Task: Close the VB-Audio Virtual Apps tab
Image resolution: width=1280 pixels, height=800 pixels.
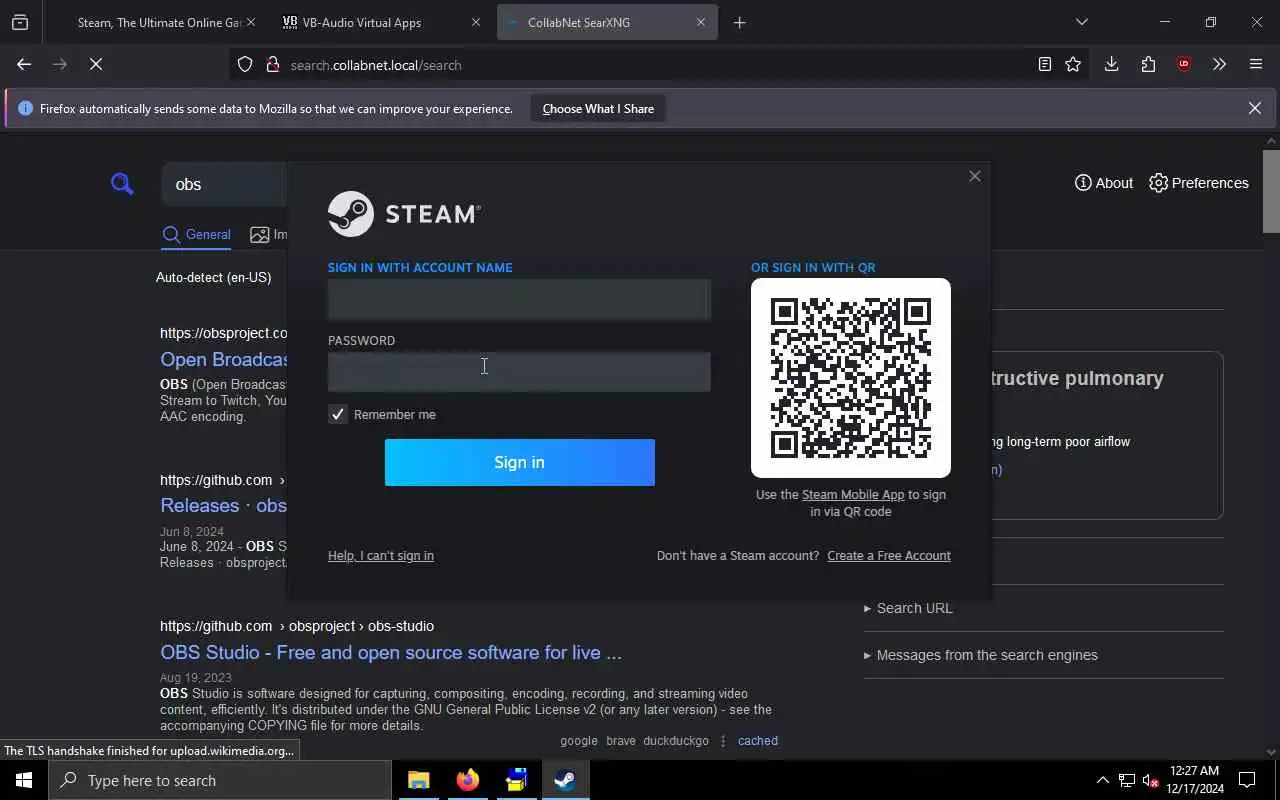Action: coord(476,22)
